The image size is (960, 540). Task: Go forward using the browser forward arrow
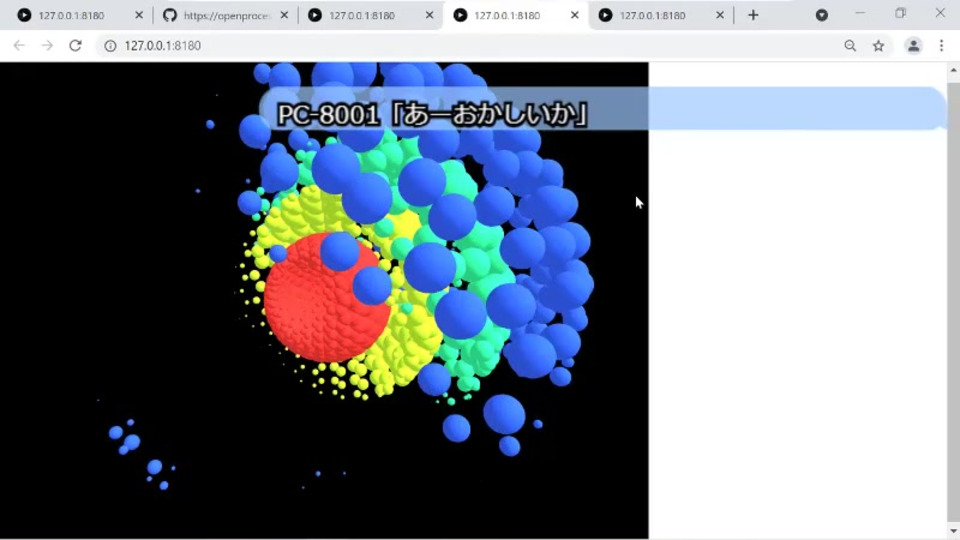[x=47, y=45]
